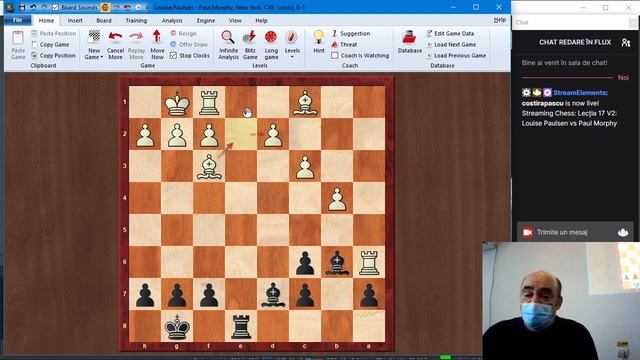Viewport: 640px width, 360px height.
Task: Select the black rook on e8
Action: [x=241, y=327]
